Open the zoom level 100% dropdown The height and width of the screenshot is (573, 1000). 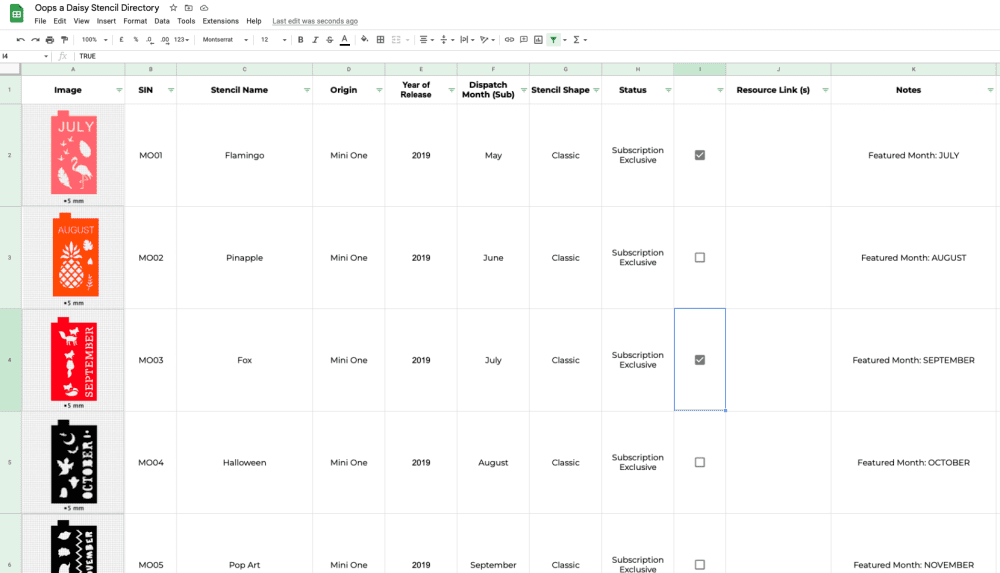coord(94,40)
